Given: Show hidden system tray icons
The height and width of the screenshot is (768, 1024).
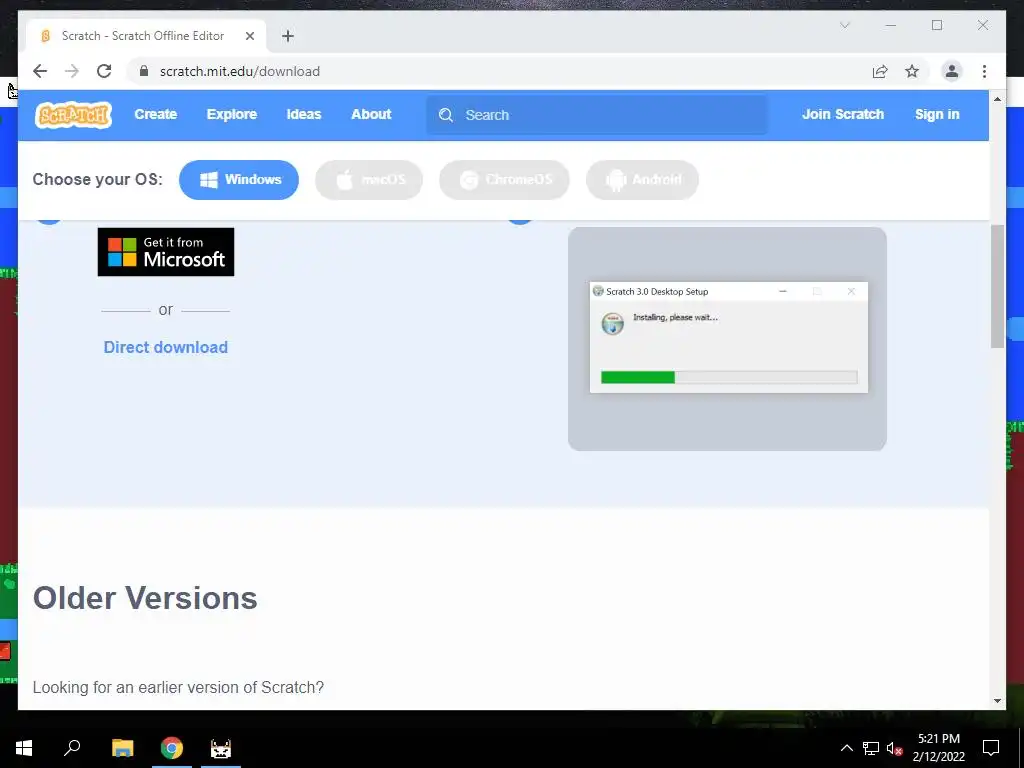Looking at the screenshot, I should [x=846, y=748].
